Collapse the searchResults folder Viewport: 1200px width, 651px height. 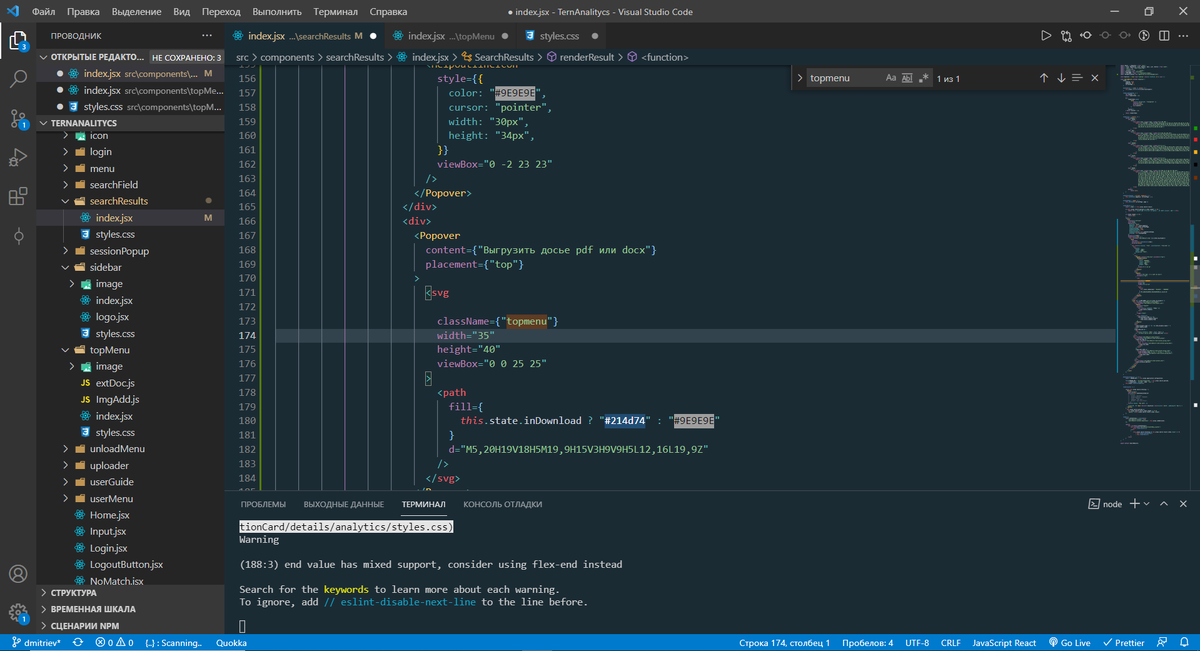[118, 201]
